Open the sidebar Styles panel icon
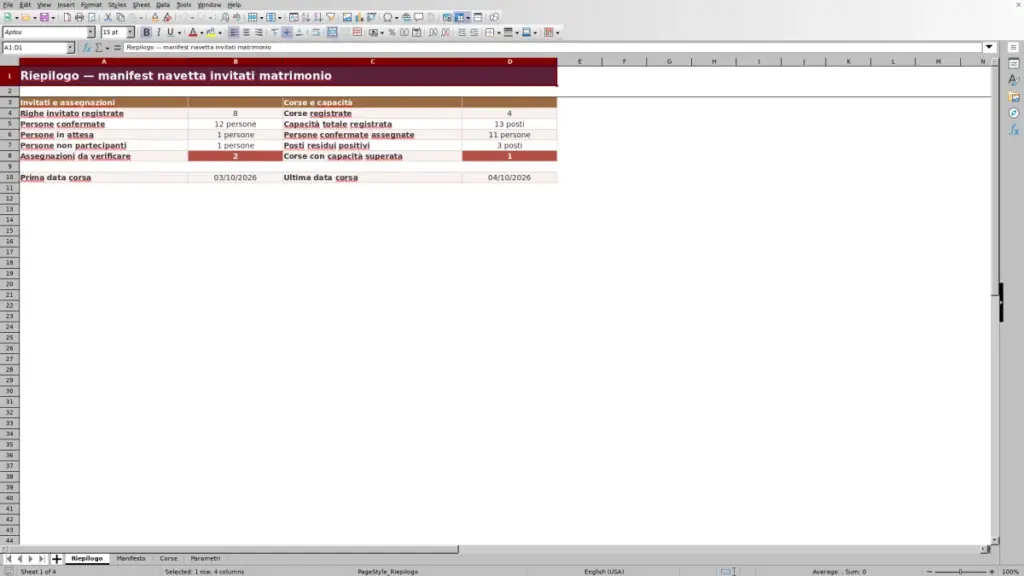 click(x=1014, y=80)
